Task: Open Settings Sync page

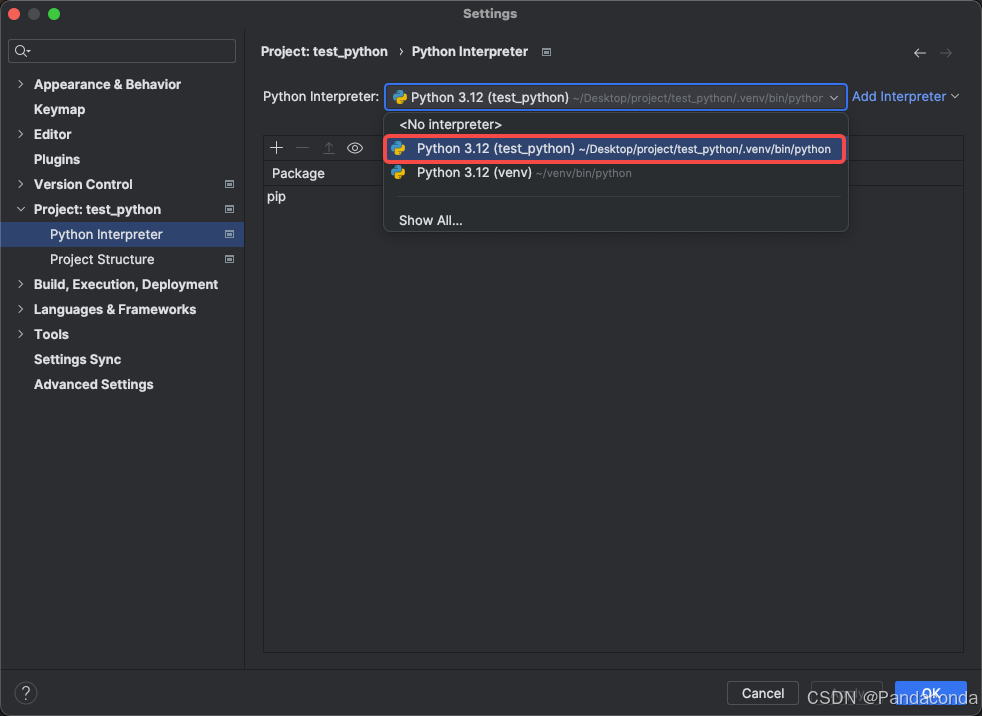Action: pos(78,360)
